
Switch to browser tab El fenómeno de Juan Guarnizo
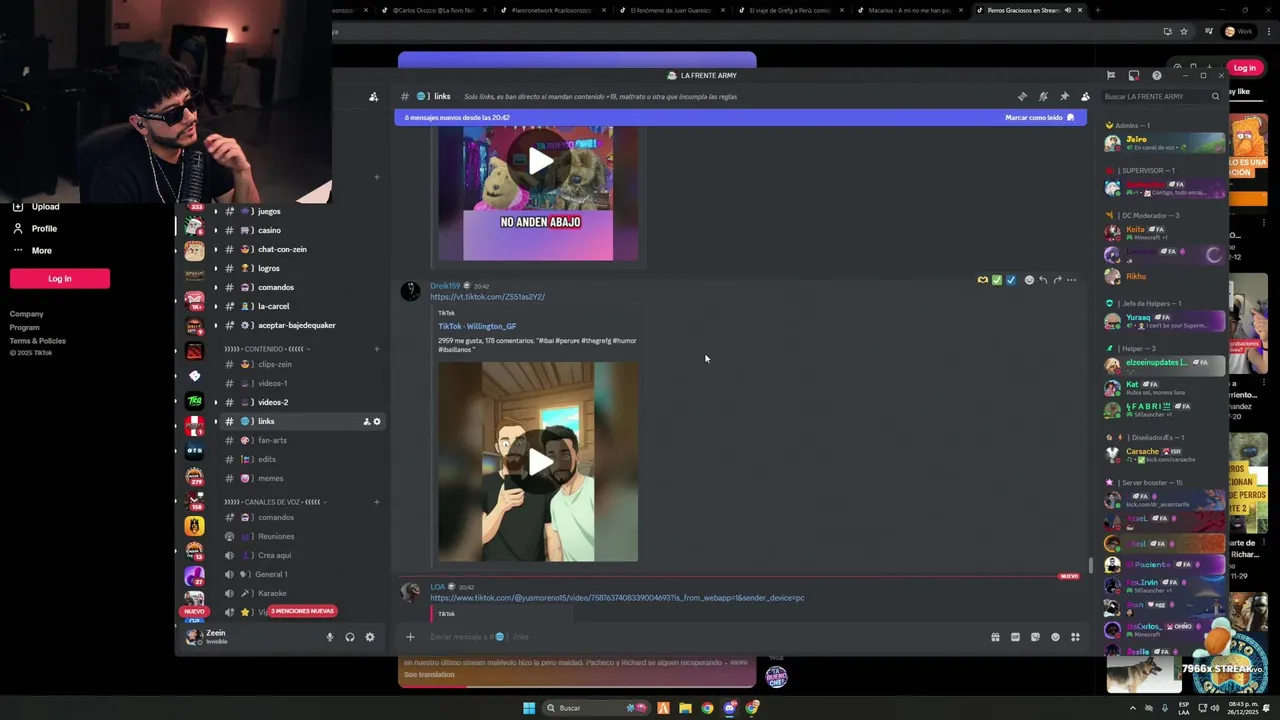click(672, 10)
